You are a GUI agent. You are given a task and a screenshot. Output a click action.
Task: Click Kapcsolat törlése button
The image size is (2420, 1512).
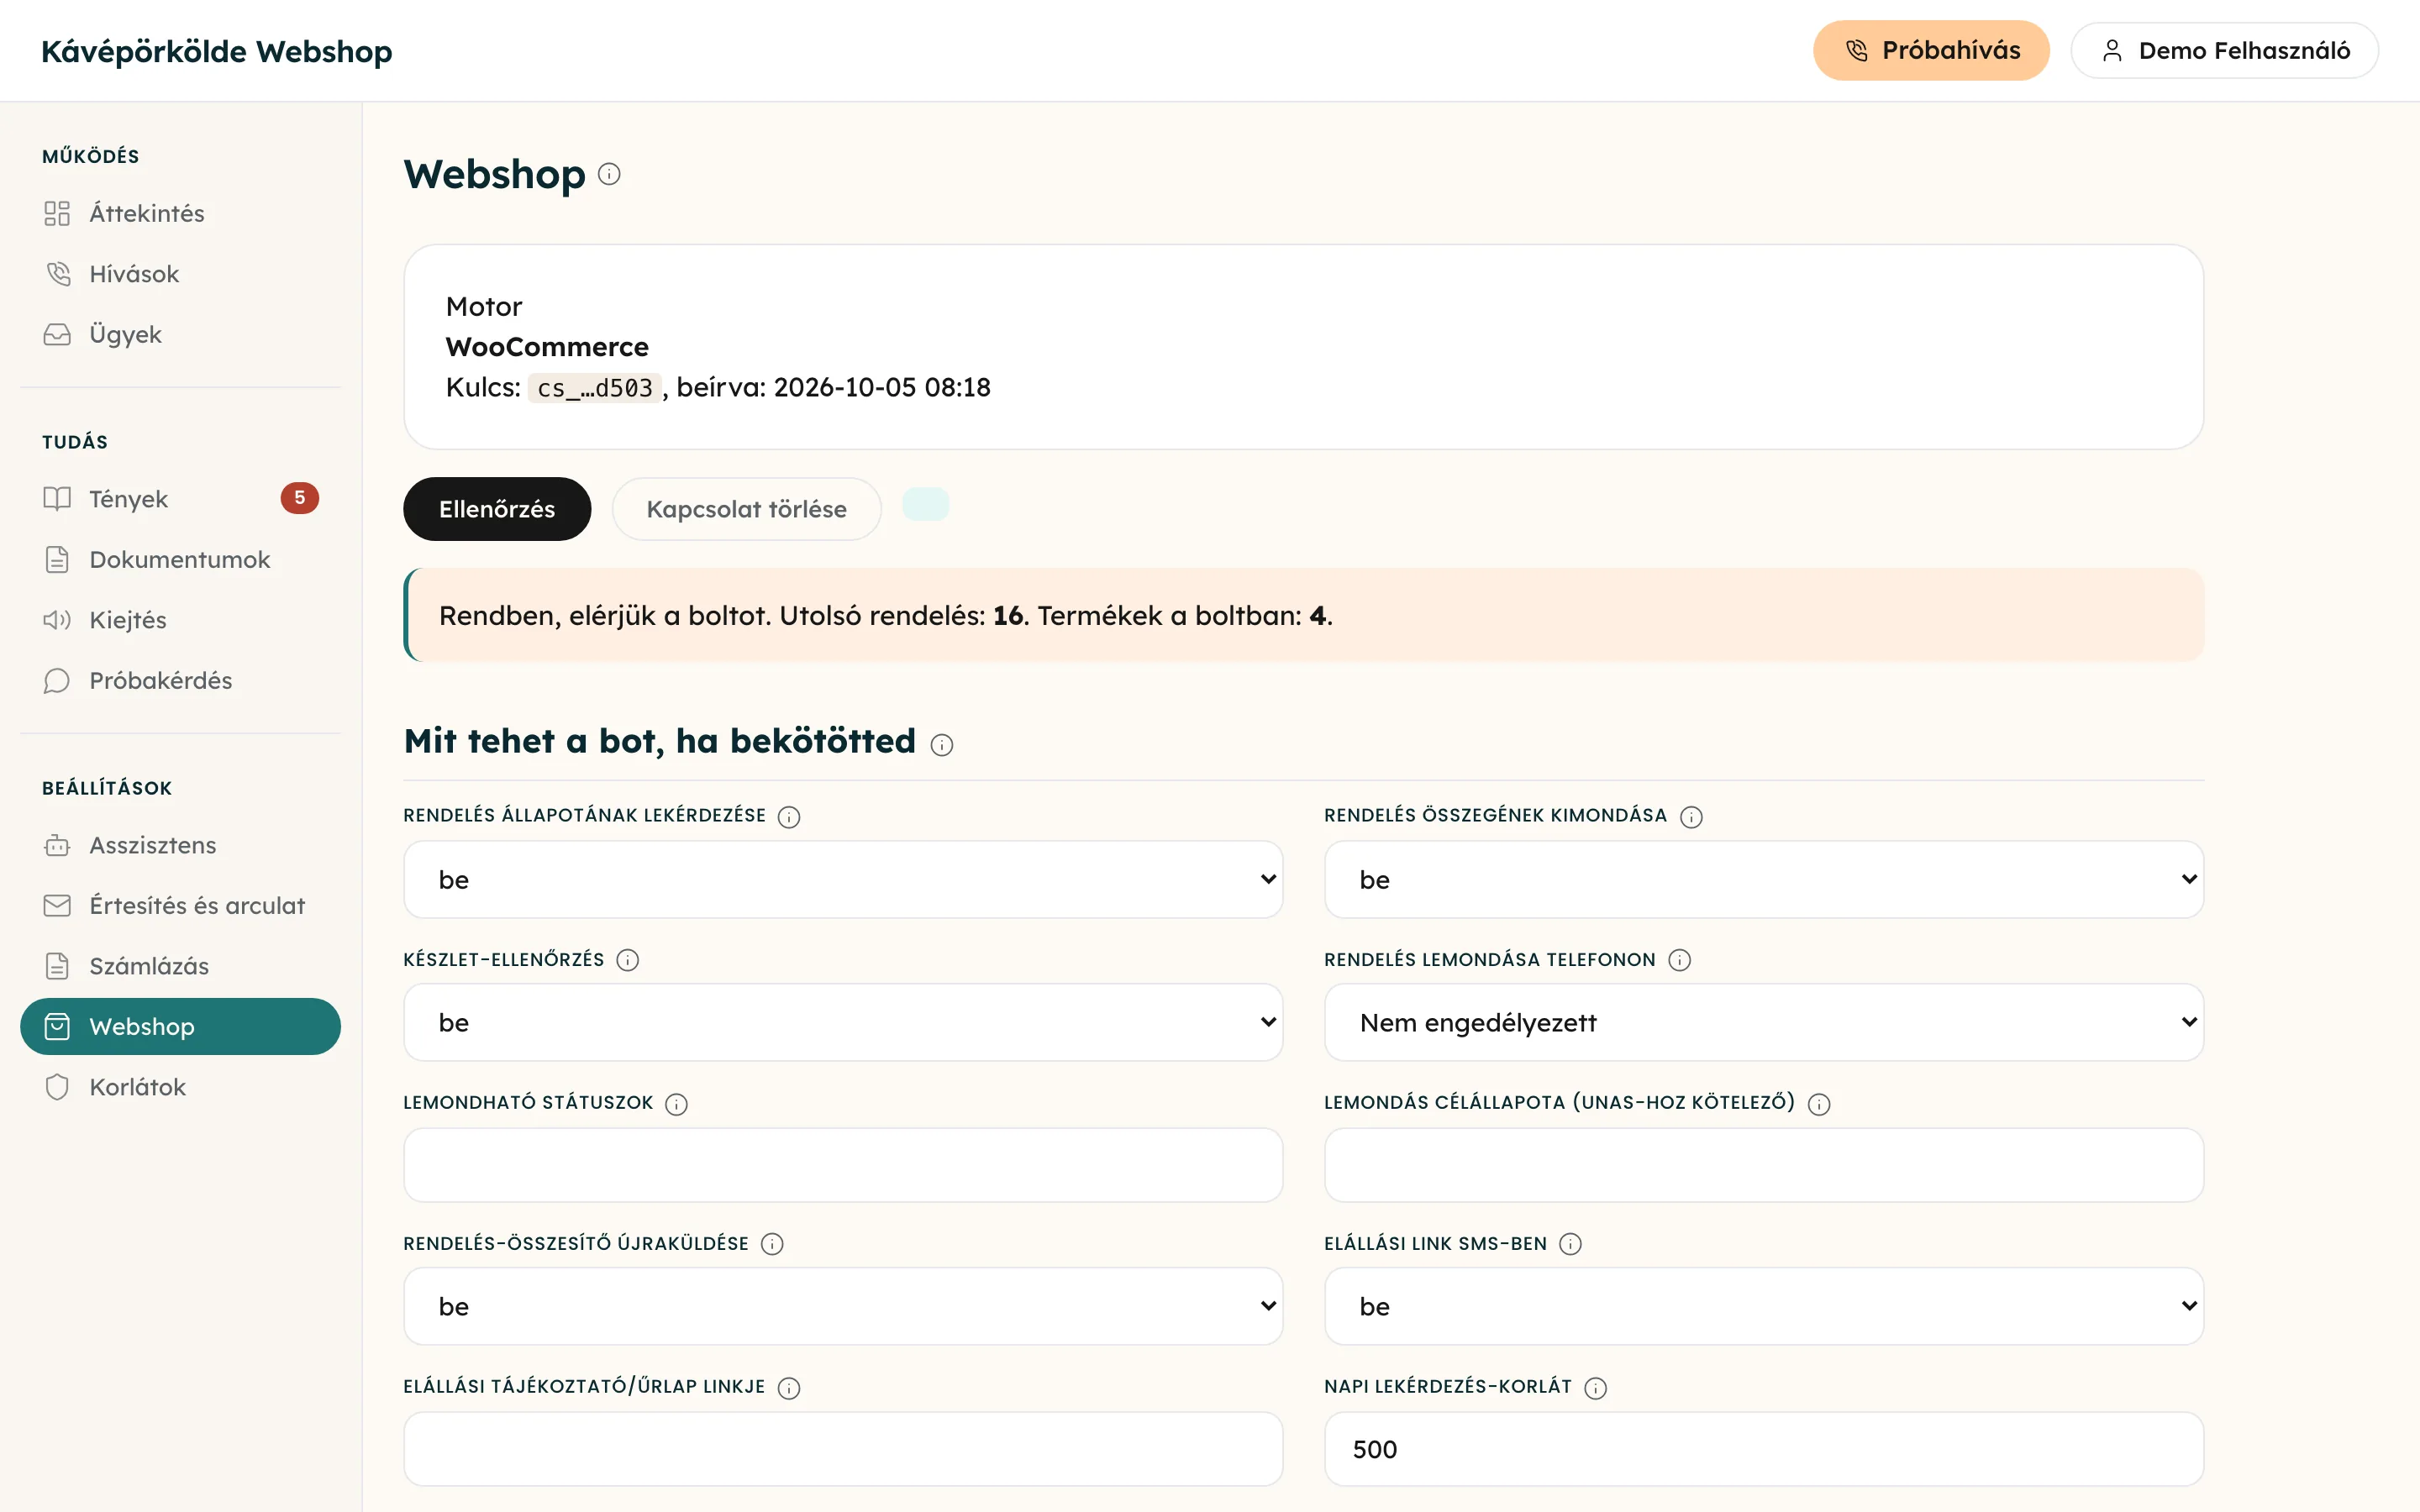pos(747,509)
